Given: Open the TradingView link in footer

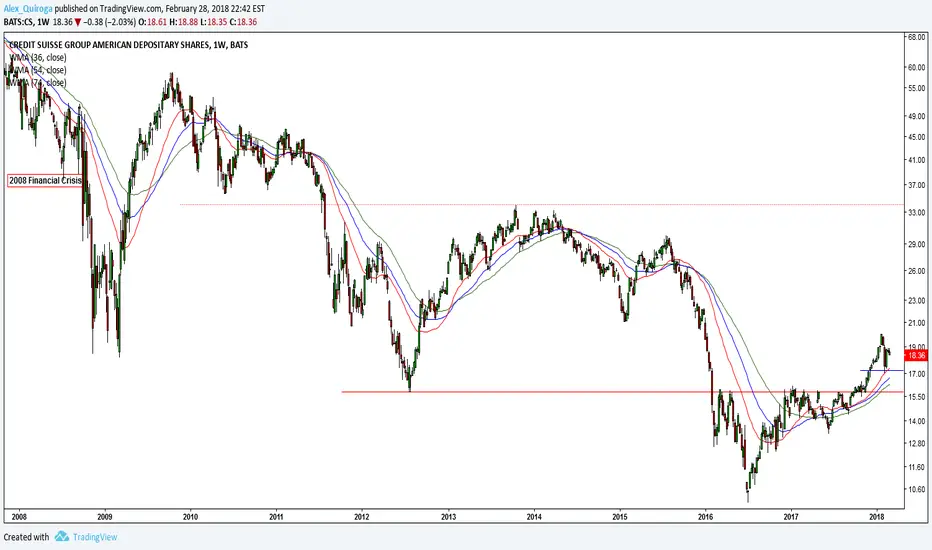Looking at the screenshot, I should [95, 537].
